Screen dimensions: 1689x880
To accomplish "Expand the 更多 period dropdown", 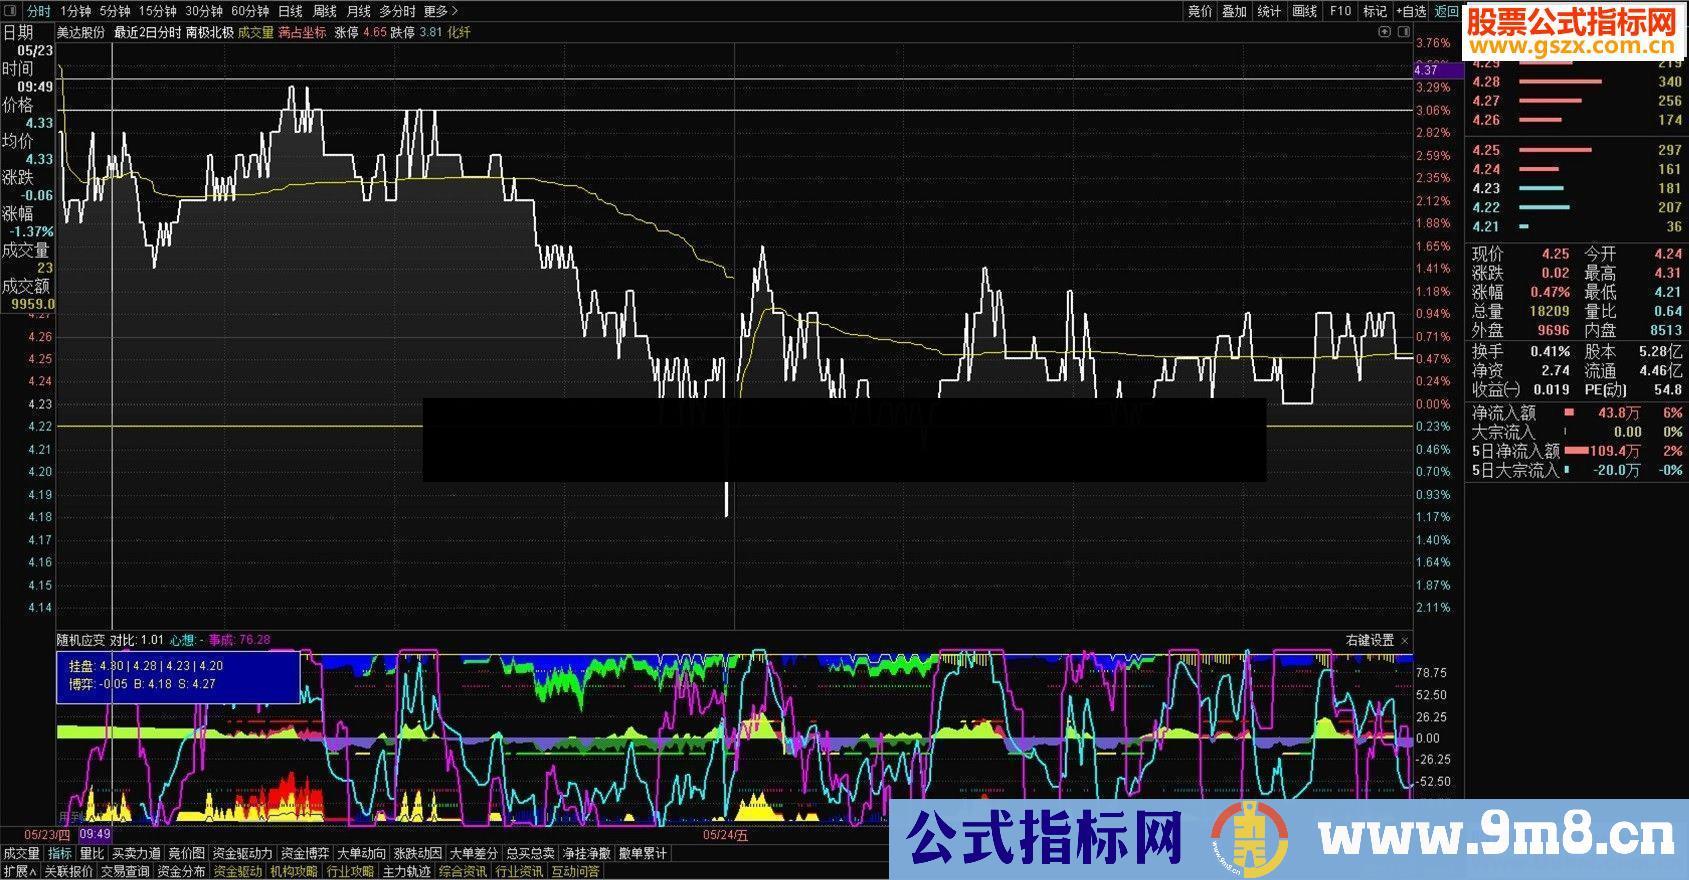I will tap(441, 11).
